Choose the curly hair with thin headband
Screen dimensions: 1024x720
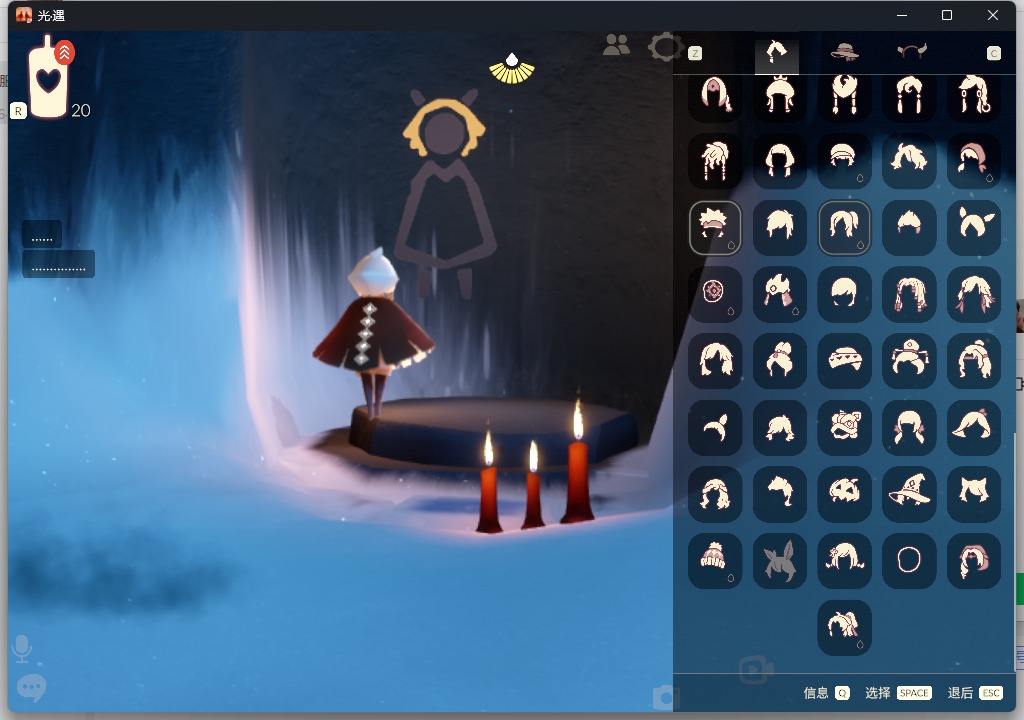[715, 493]
